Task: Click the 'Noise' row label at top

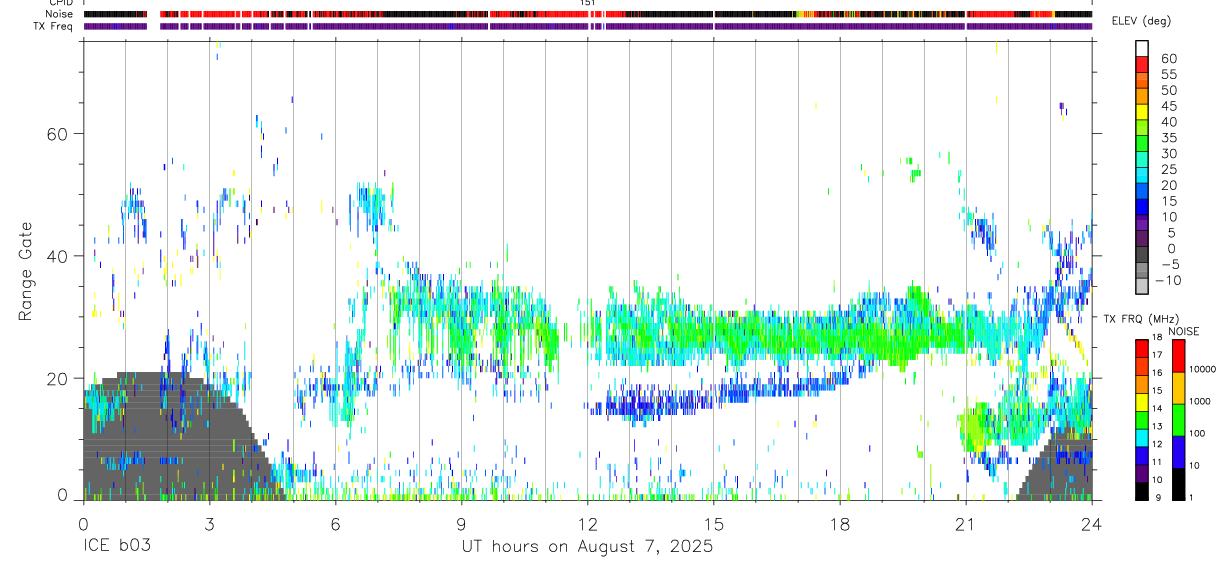Action: pos(61,14)
